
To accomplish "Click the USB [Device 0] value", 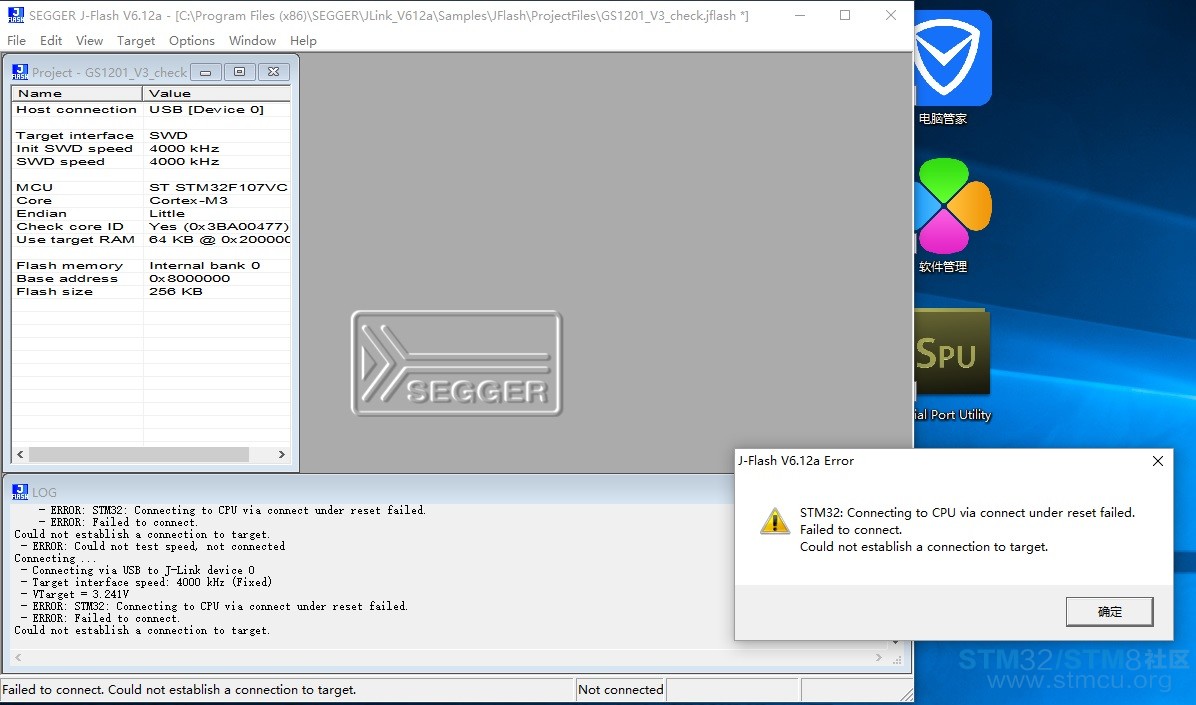I will click(x=206, y=109).
